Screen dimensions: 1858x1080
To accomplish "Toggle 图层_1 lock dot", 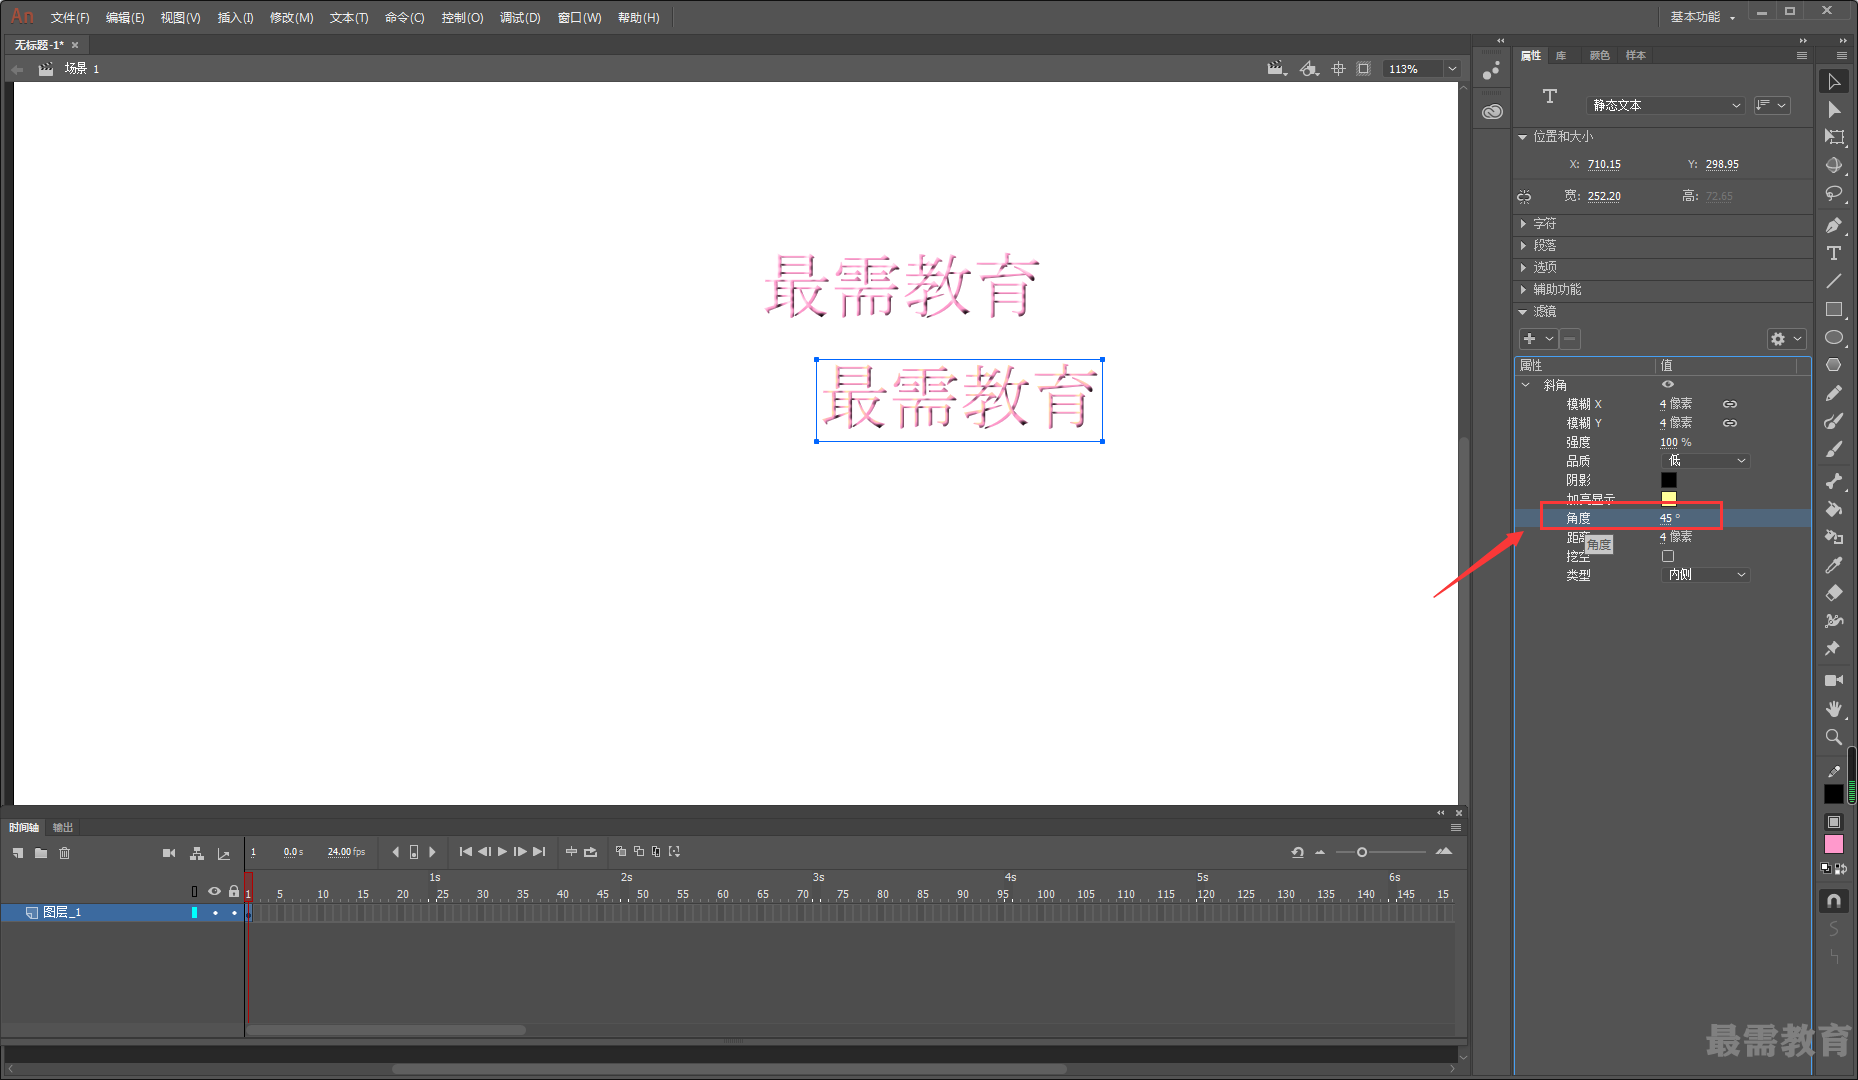I will [x=234, y=912].
